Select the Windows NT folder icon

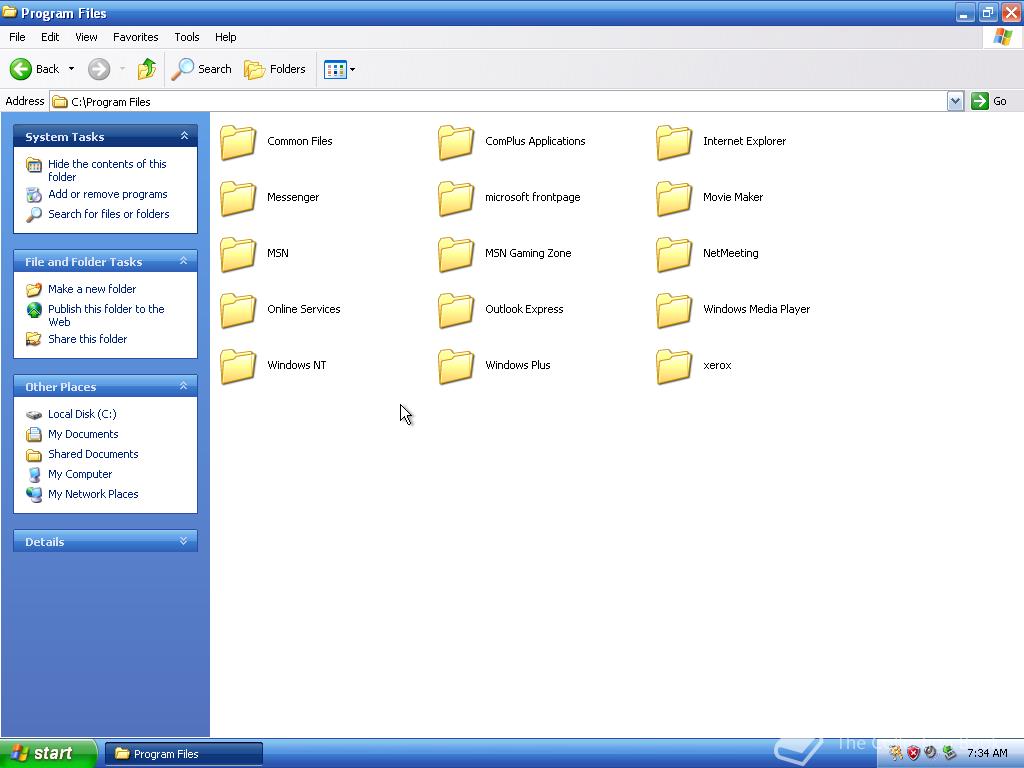238,366
